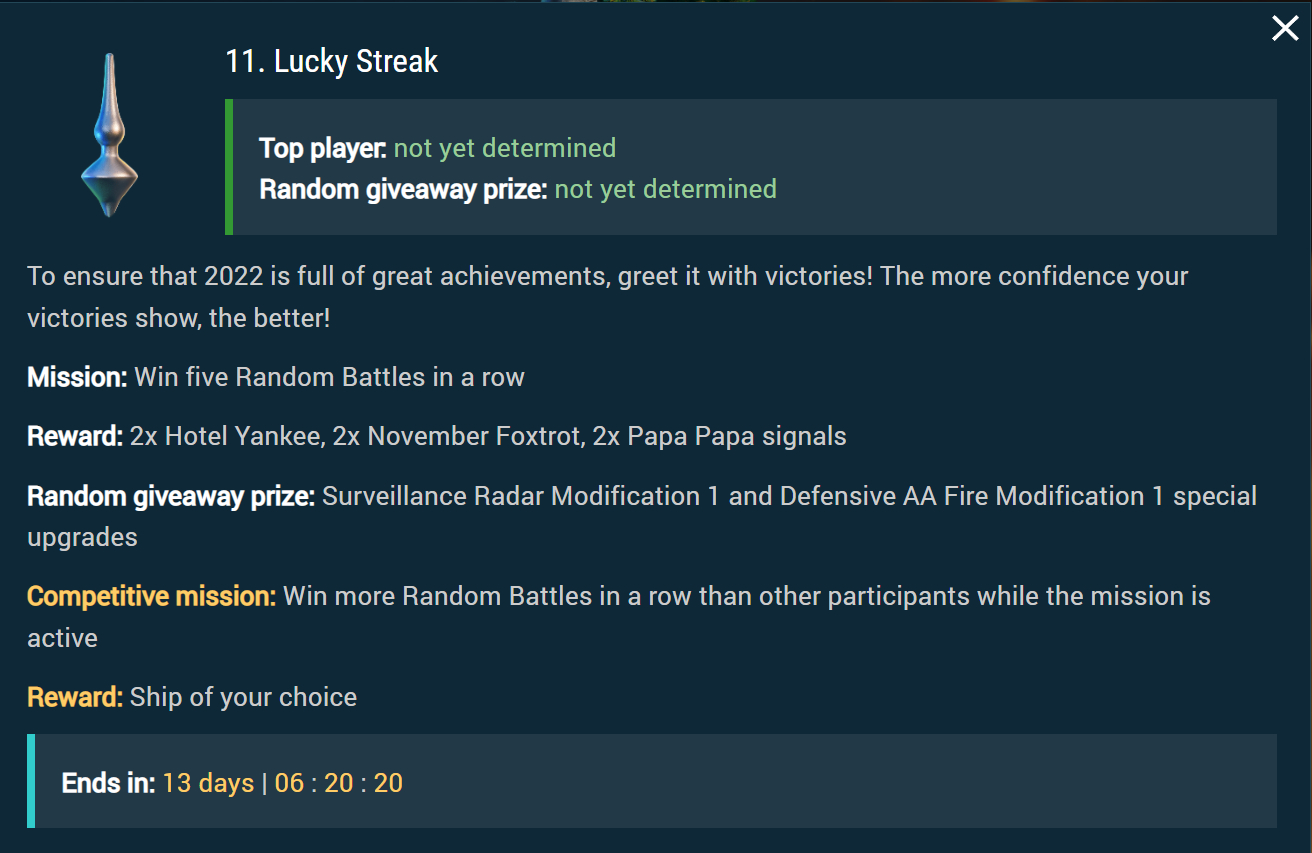Click the "11. Lucky Streak" title
The image size is (1312, 853).
click(x=332, y=62)
